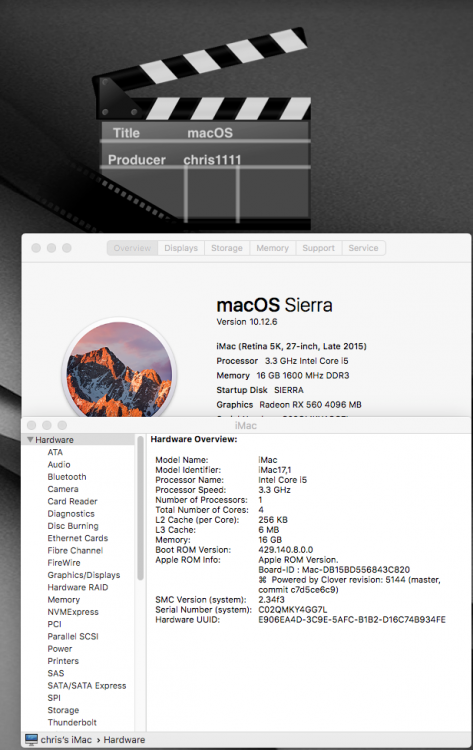Select NVMExpress in the sidebar

73,612
